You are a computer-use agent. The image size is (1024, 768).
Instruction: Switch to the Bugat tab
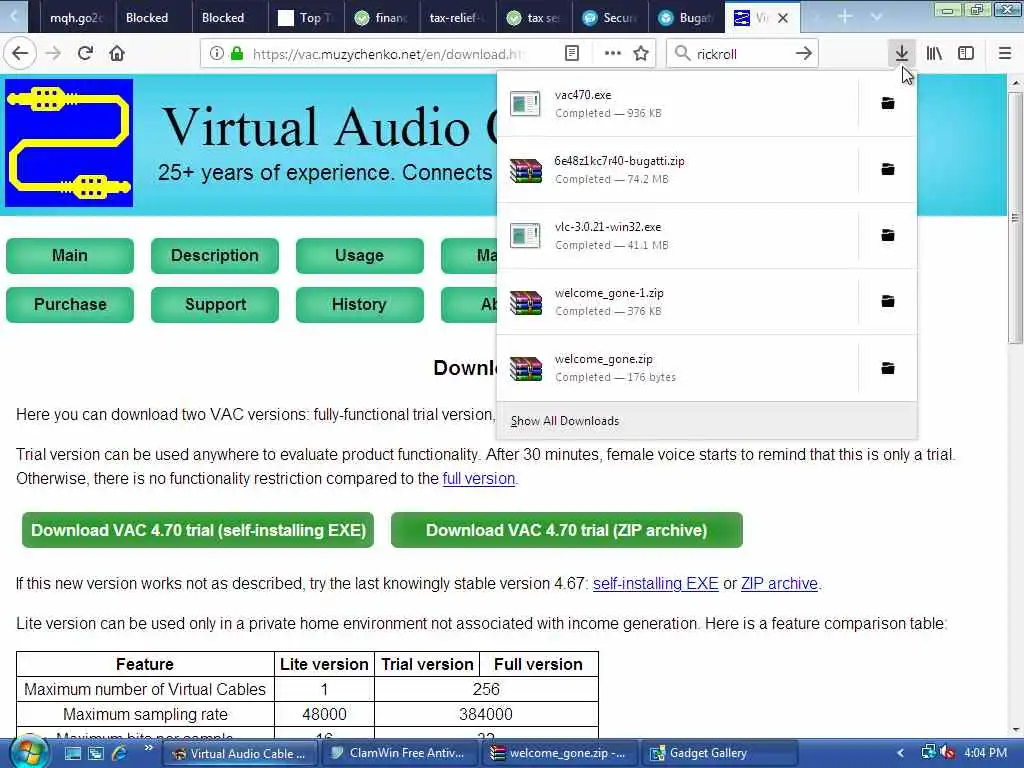tap(686, 18)
